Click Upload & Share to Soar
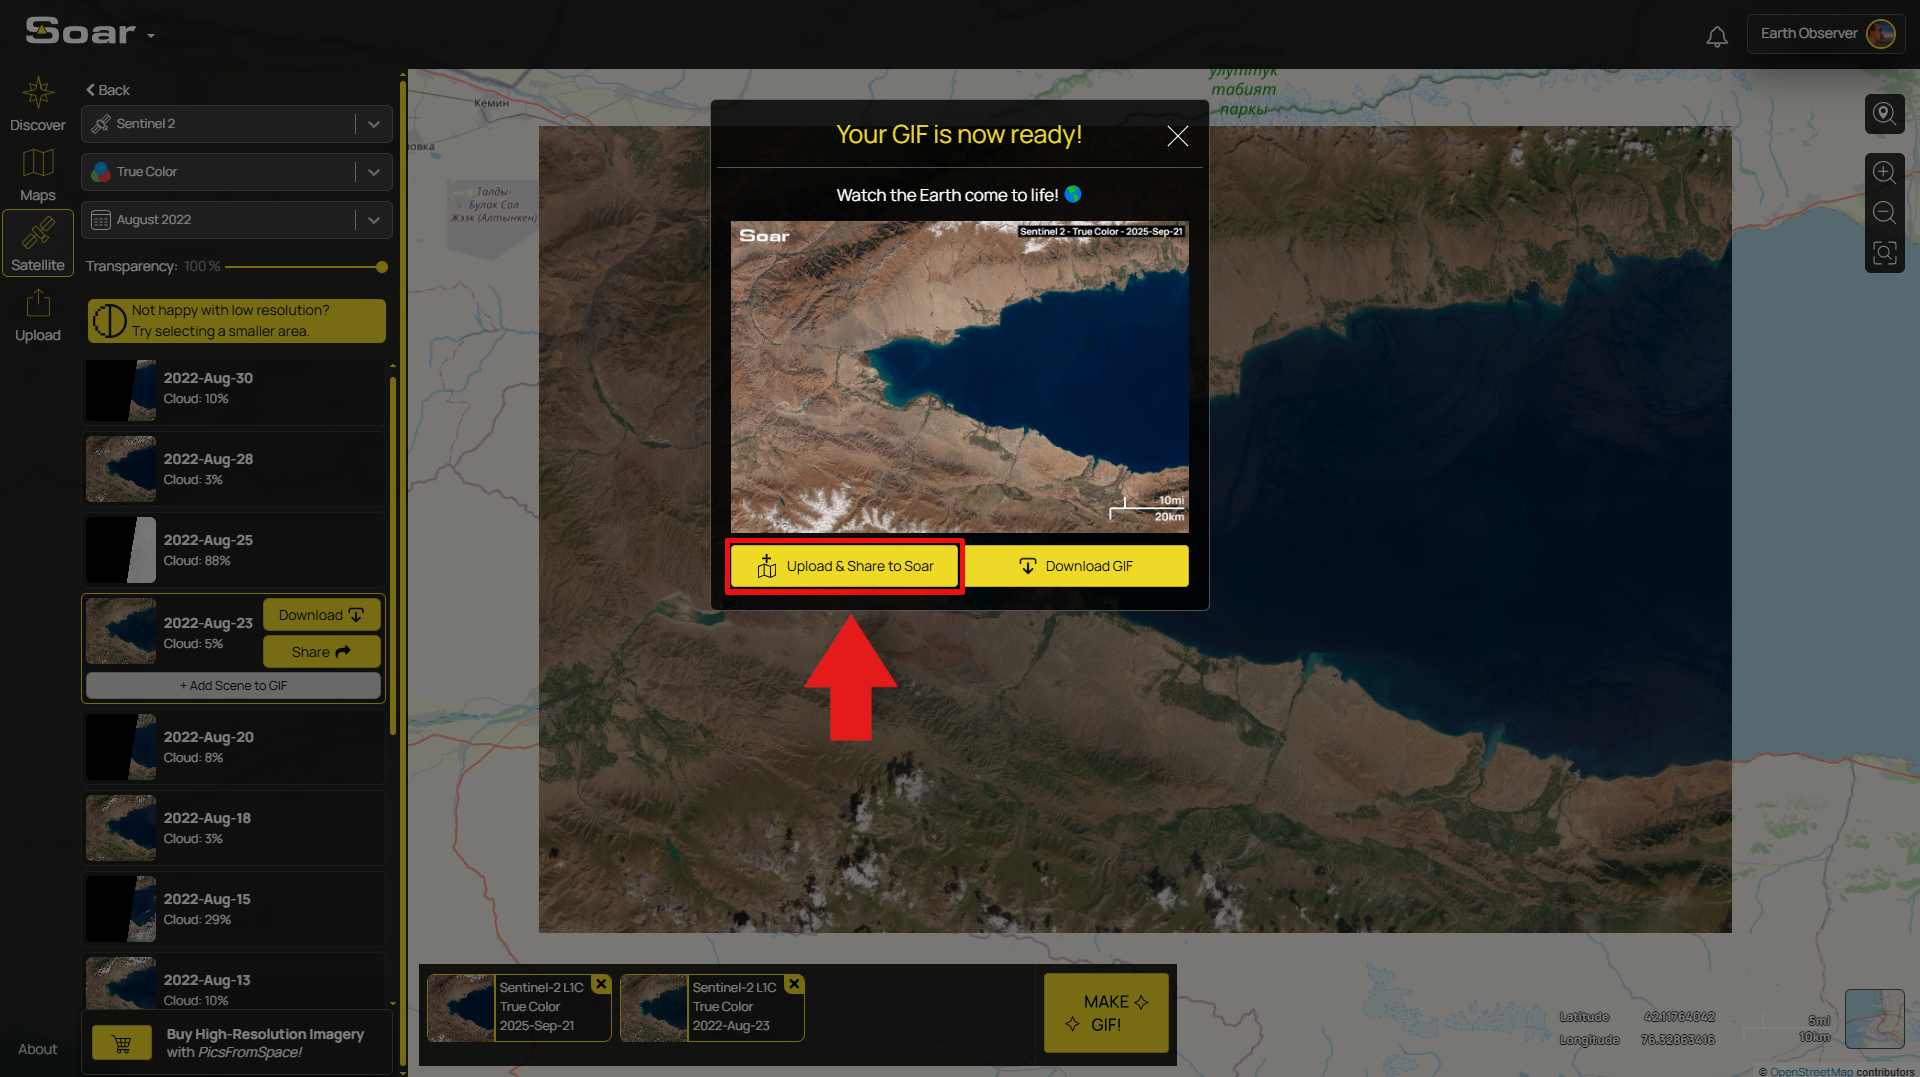This screenshot has width=1920, height=1077. pyautogui.click(x=844, y=566)
